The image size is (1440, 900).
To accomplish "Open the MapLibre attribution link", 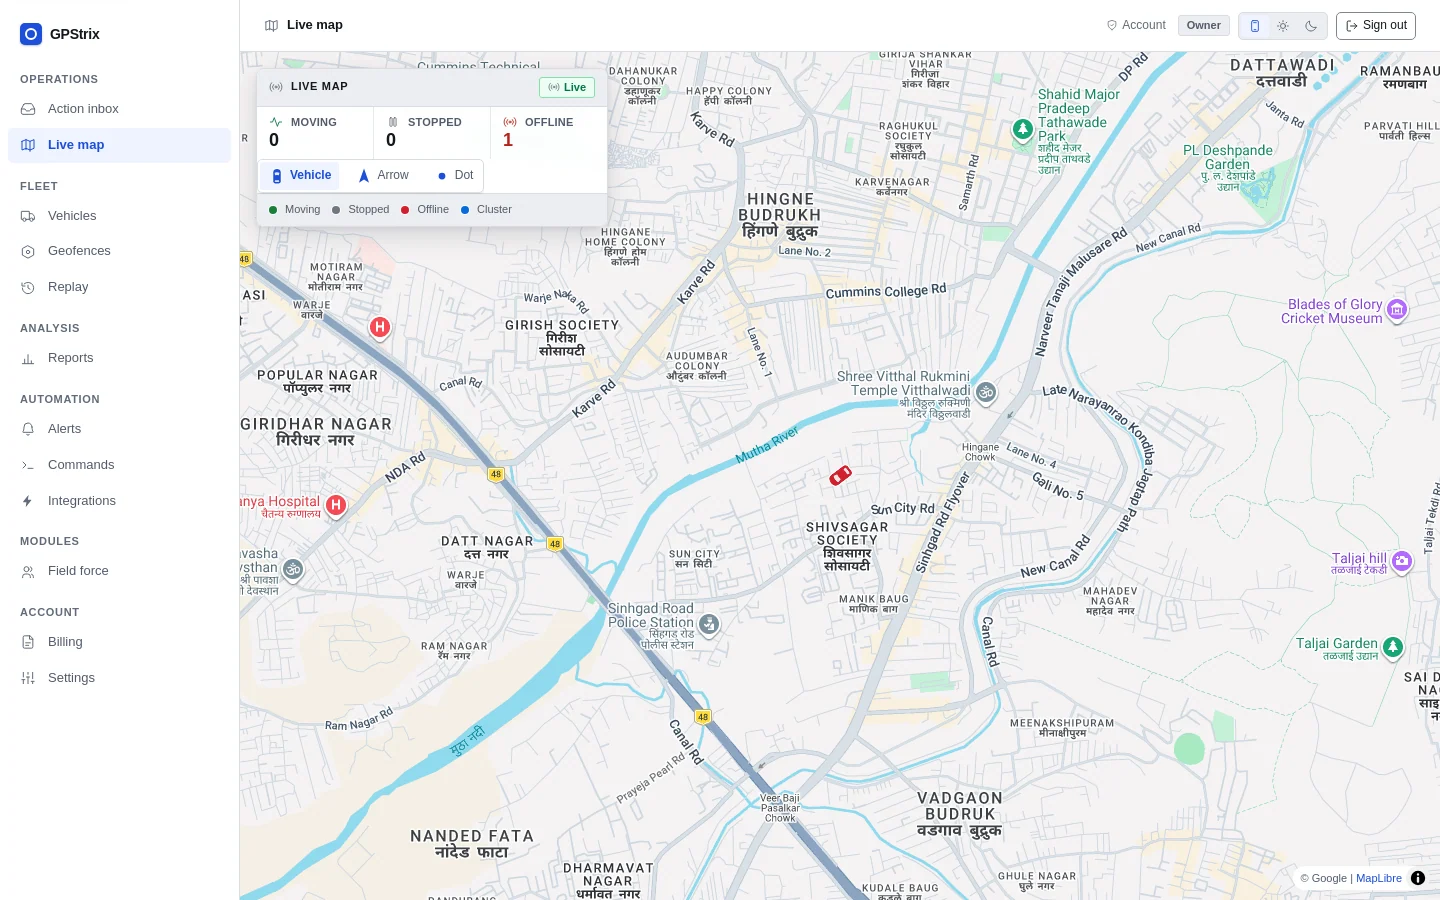I will [x=1379, y=878].
